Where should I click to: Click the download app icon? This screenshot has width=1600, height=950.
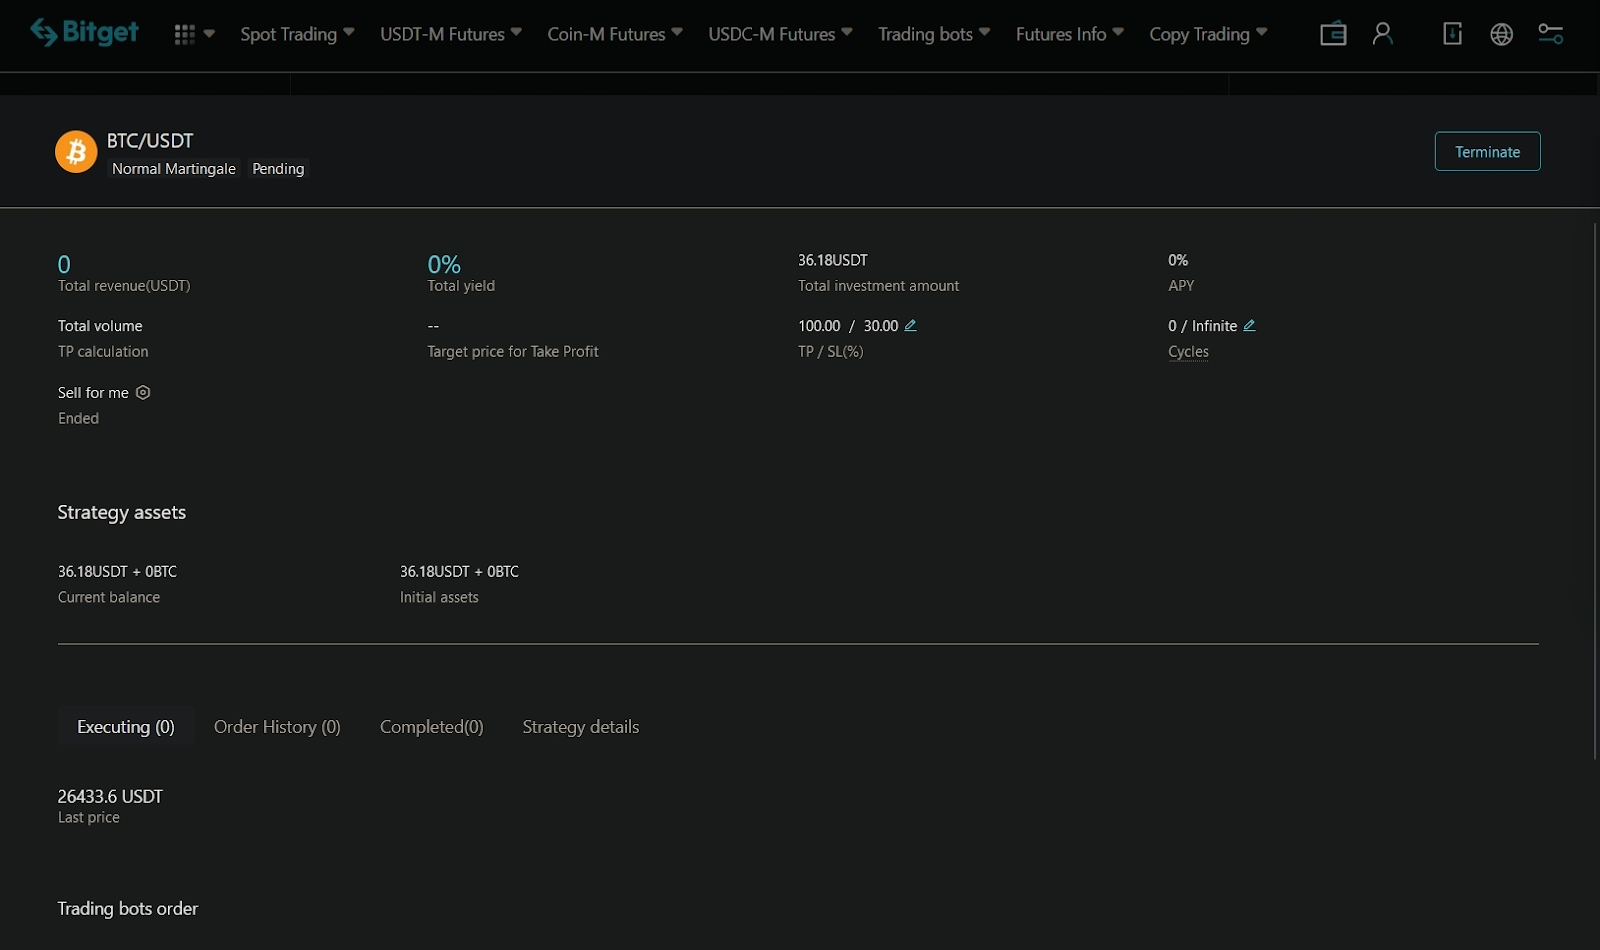pos(1452,34)
